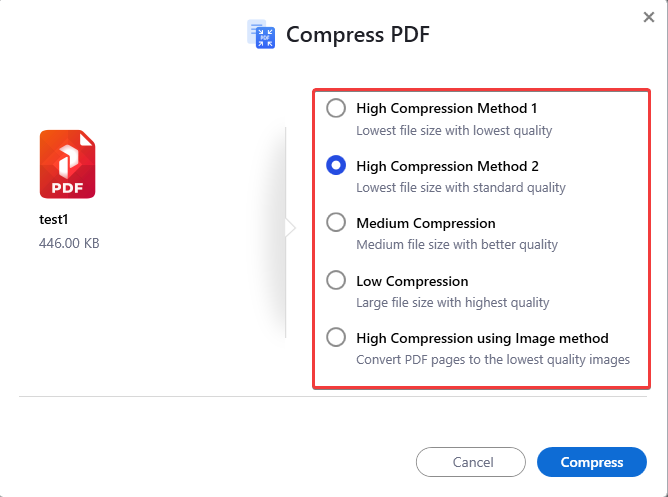Screen dimensions: 668x497
Task: Start compression with the Compress button
Action: point(592,462)
